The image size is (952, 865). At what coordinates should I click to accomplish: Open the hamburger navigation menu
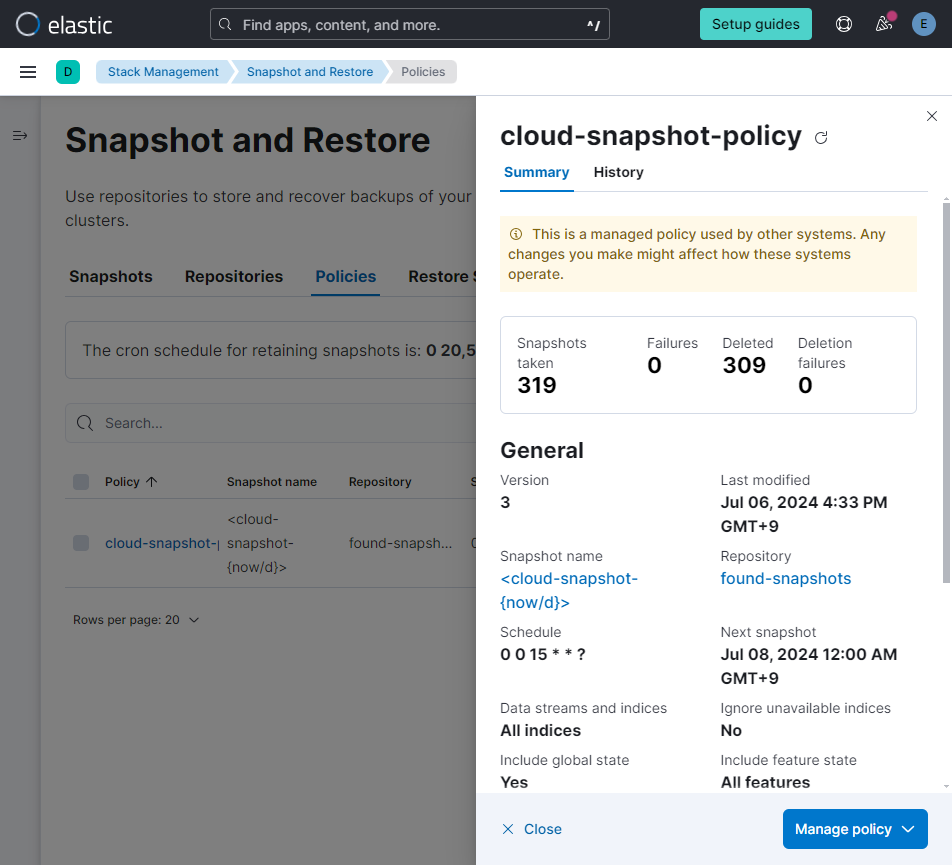pyautogui.click(x=28, y=72)
